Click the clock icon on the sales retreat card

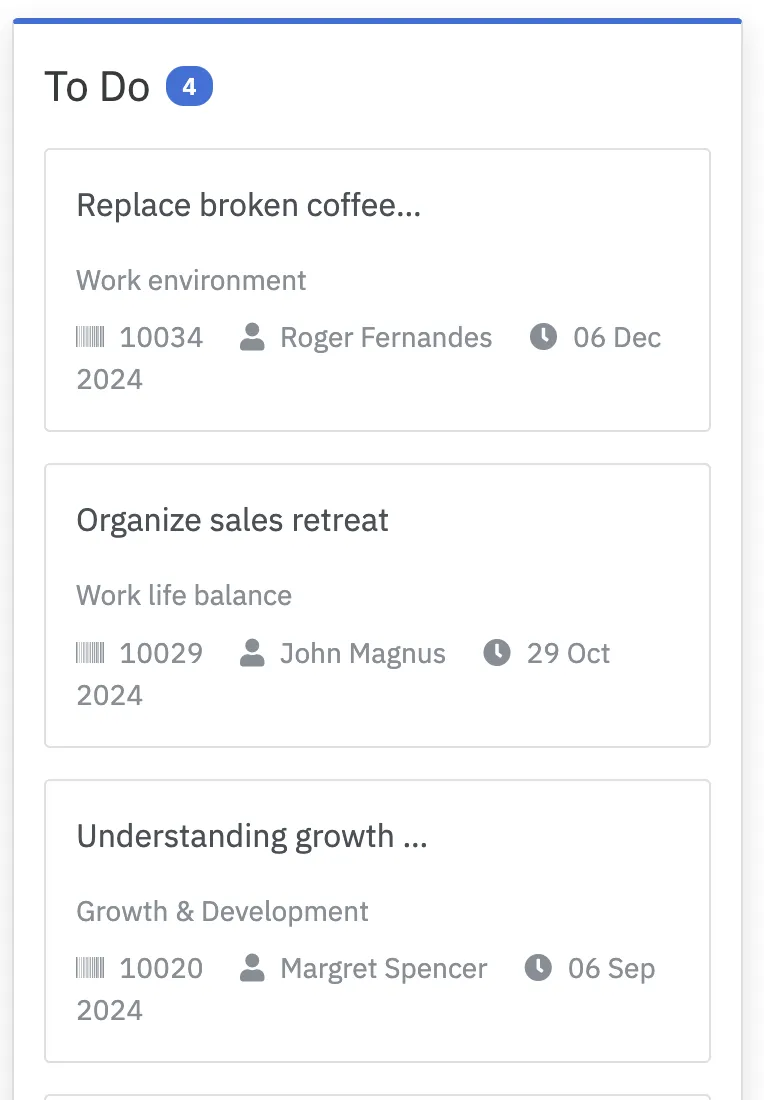(x=496, y=653)
